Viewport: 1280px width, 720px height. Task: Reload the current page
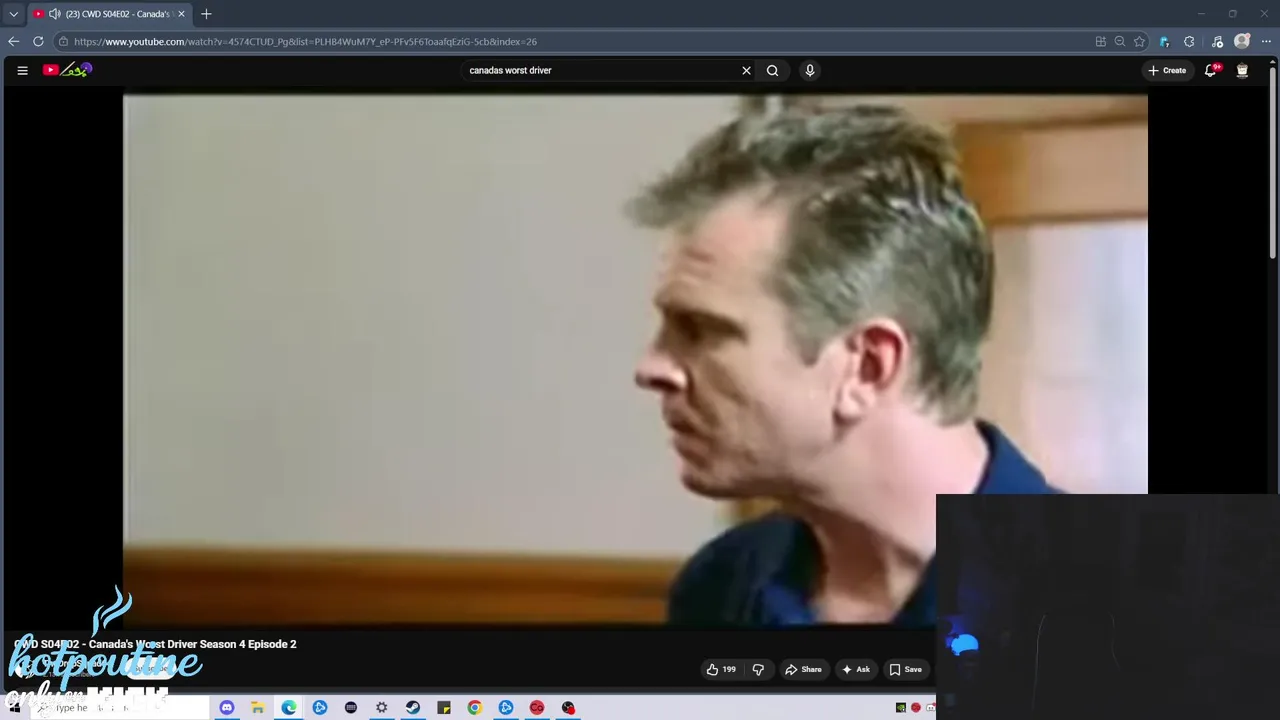pyautogui.click(x=38, y=41)
